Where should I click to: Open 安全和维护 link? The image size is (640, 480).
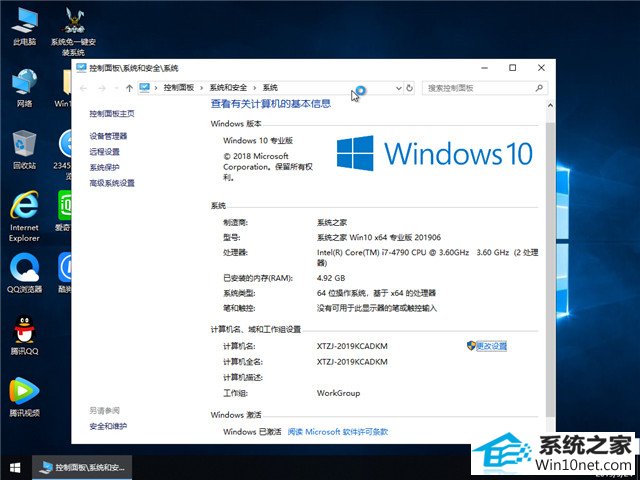108,426
